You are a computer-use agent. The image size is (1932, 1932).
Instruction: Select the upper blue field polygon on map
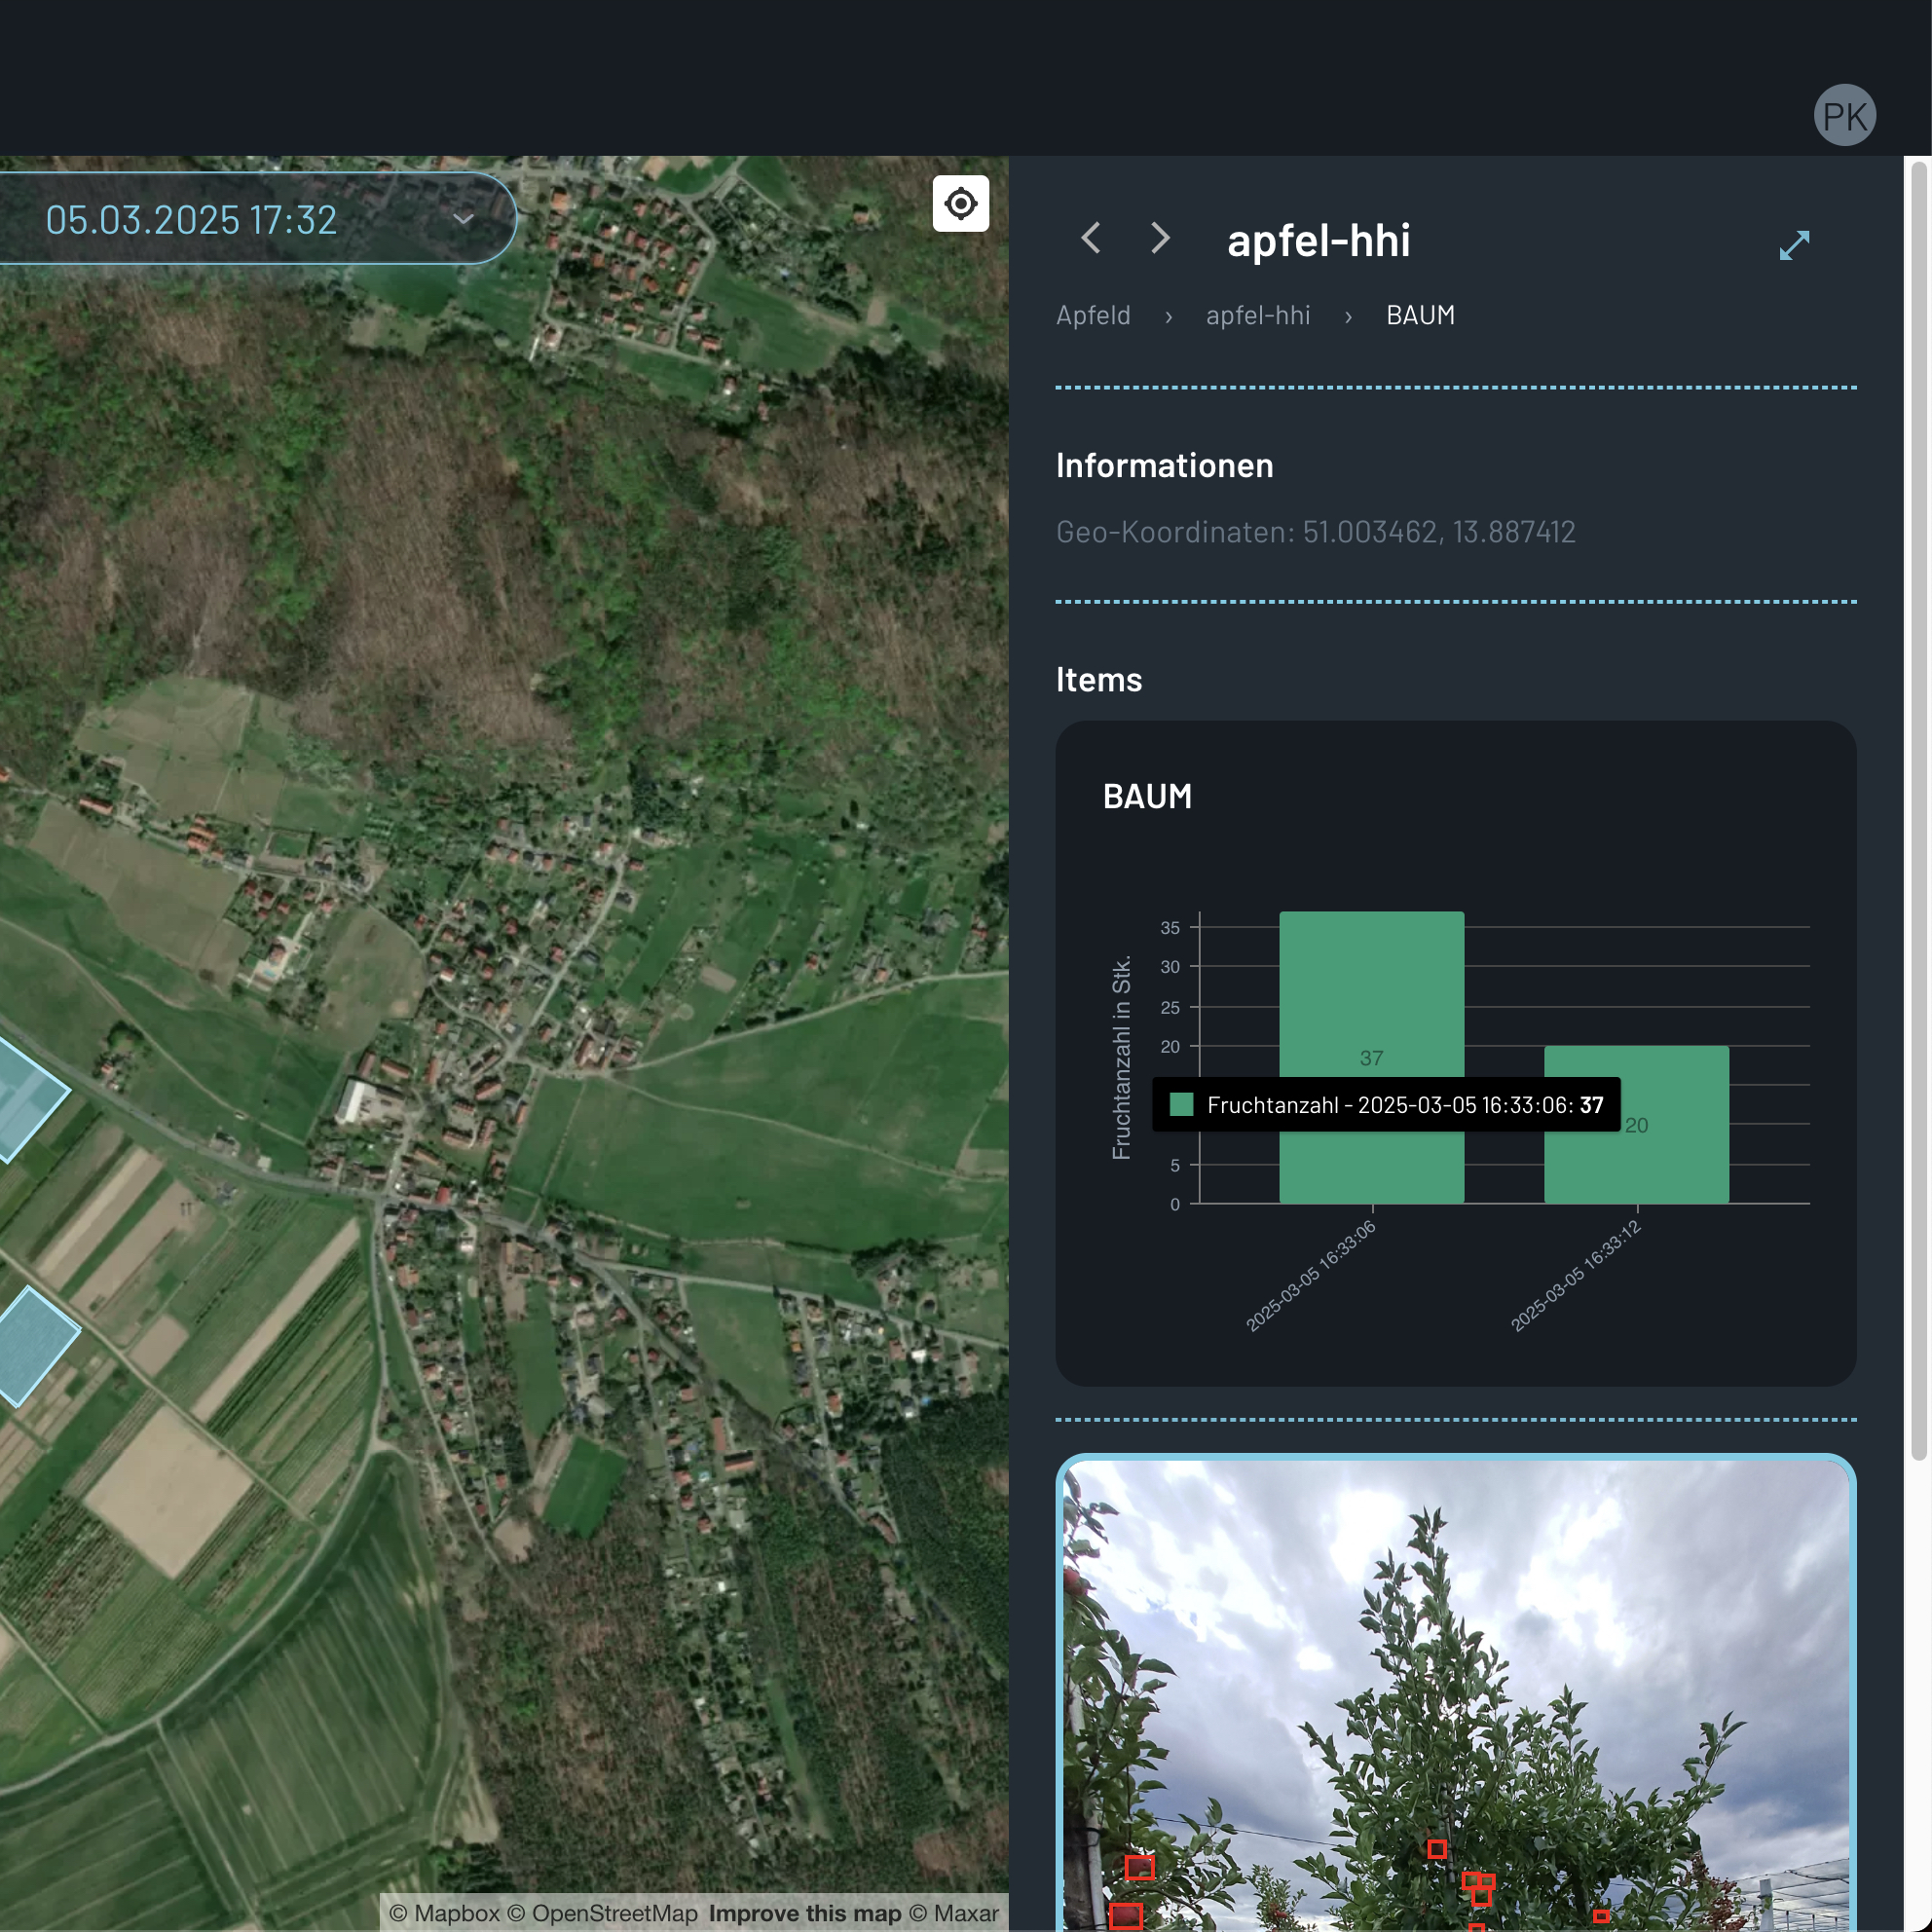point(28,1098)
